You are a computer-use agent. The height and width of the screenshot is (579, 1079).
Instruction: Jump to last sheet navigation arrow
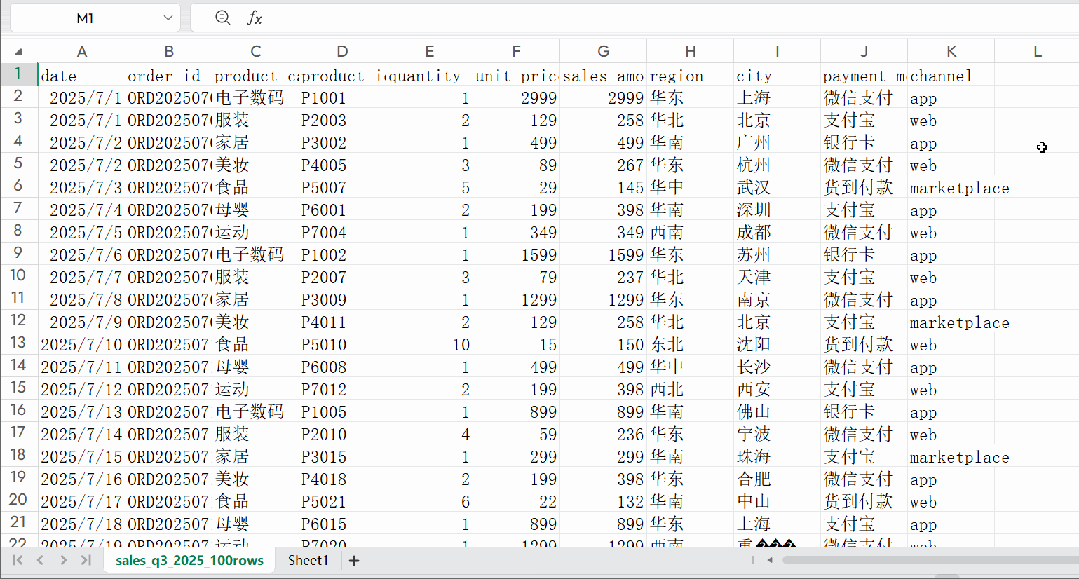pyautogui.click(x=85, y=560)
